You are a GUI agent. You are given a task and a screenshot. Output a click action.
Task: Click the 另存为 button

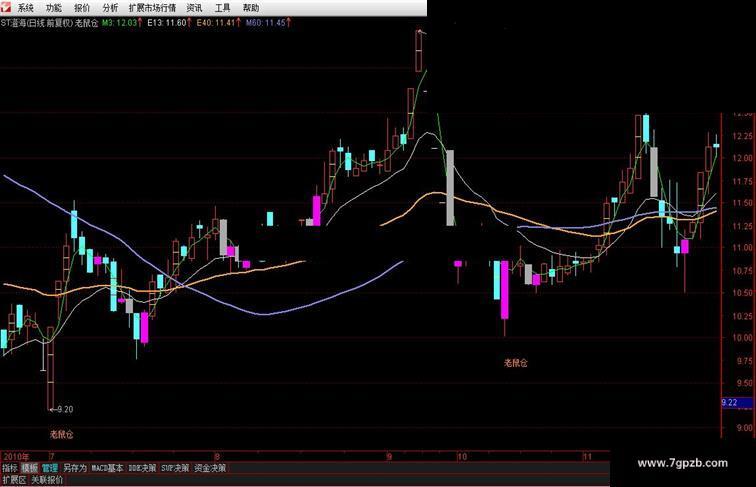pos(75,468)
